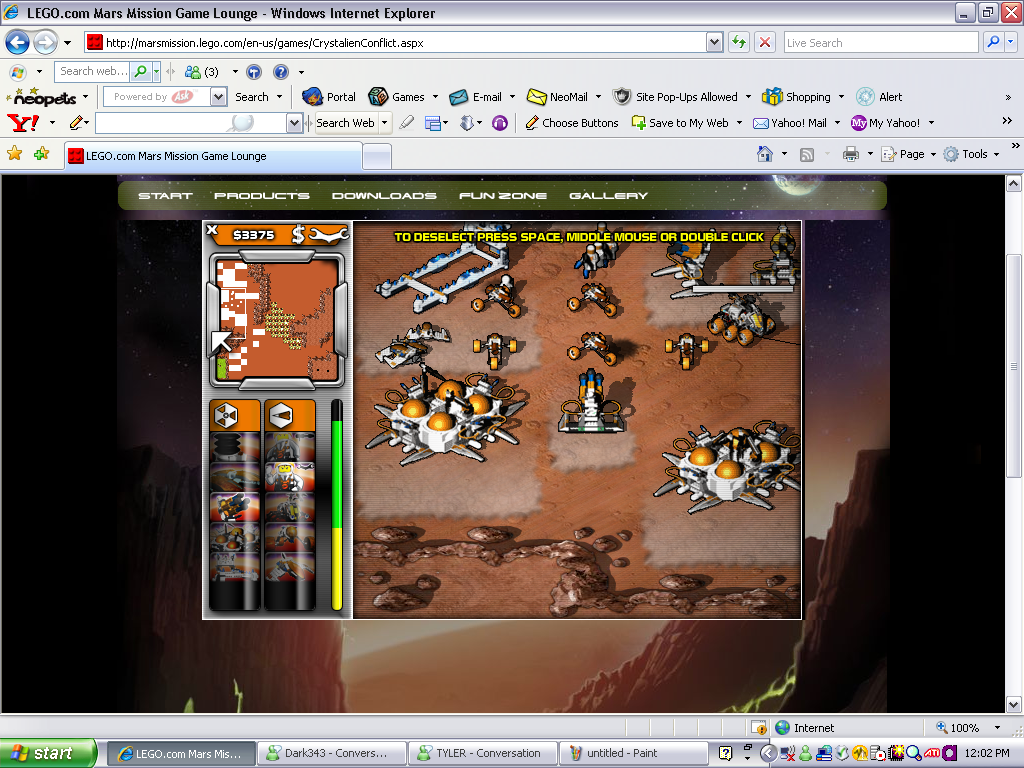Click the Live Search input box
1024x768 pixels.
click(881, 42)
